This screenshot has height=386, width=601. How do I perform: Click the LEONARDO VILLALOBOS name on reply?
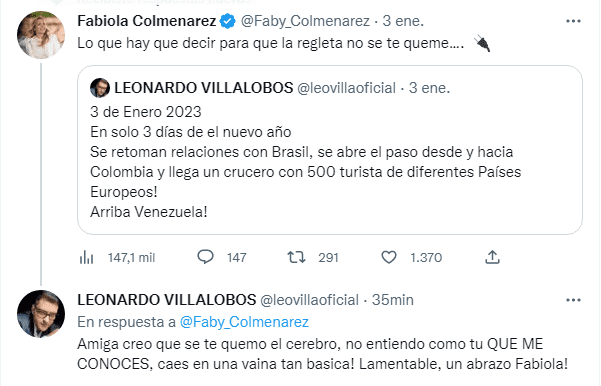[x=167, y=300]
